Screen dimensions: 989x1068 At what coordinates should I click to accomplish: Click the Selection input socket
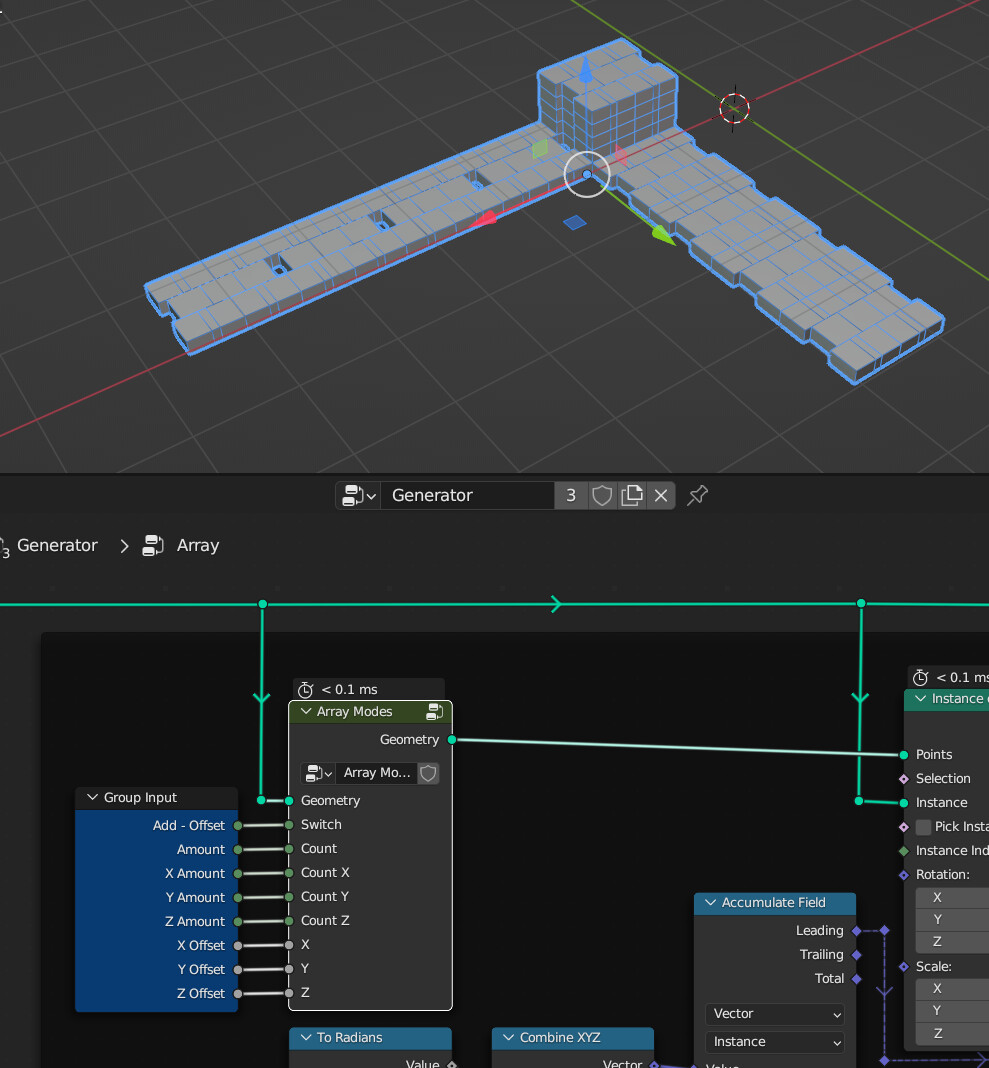pos(904,779)
